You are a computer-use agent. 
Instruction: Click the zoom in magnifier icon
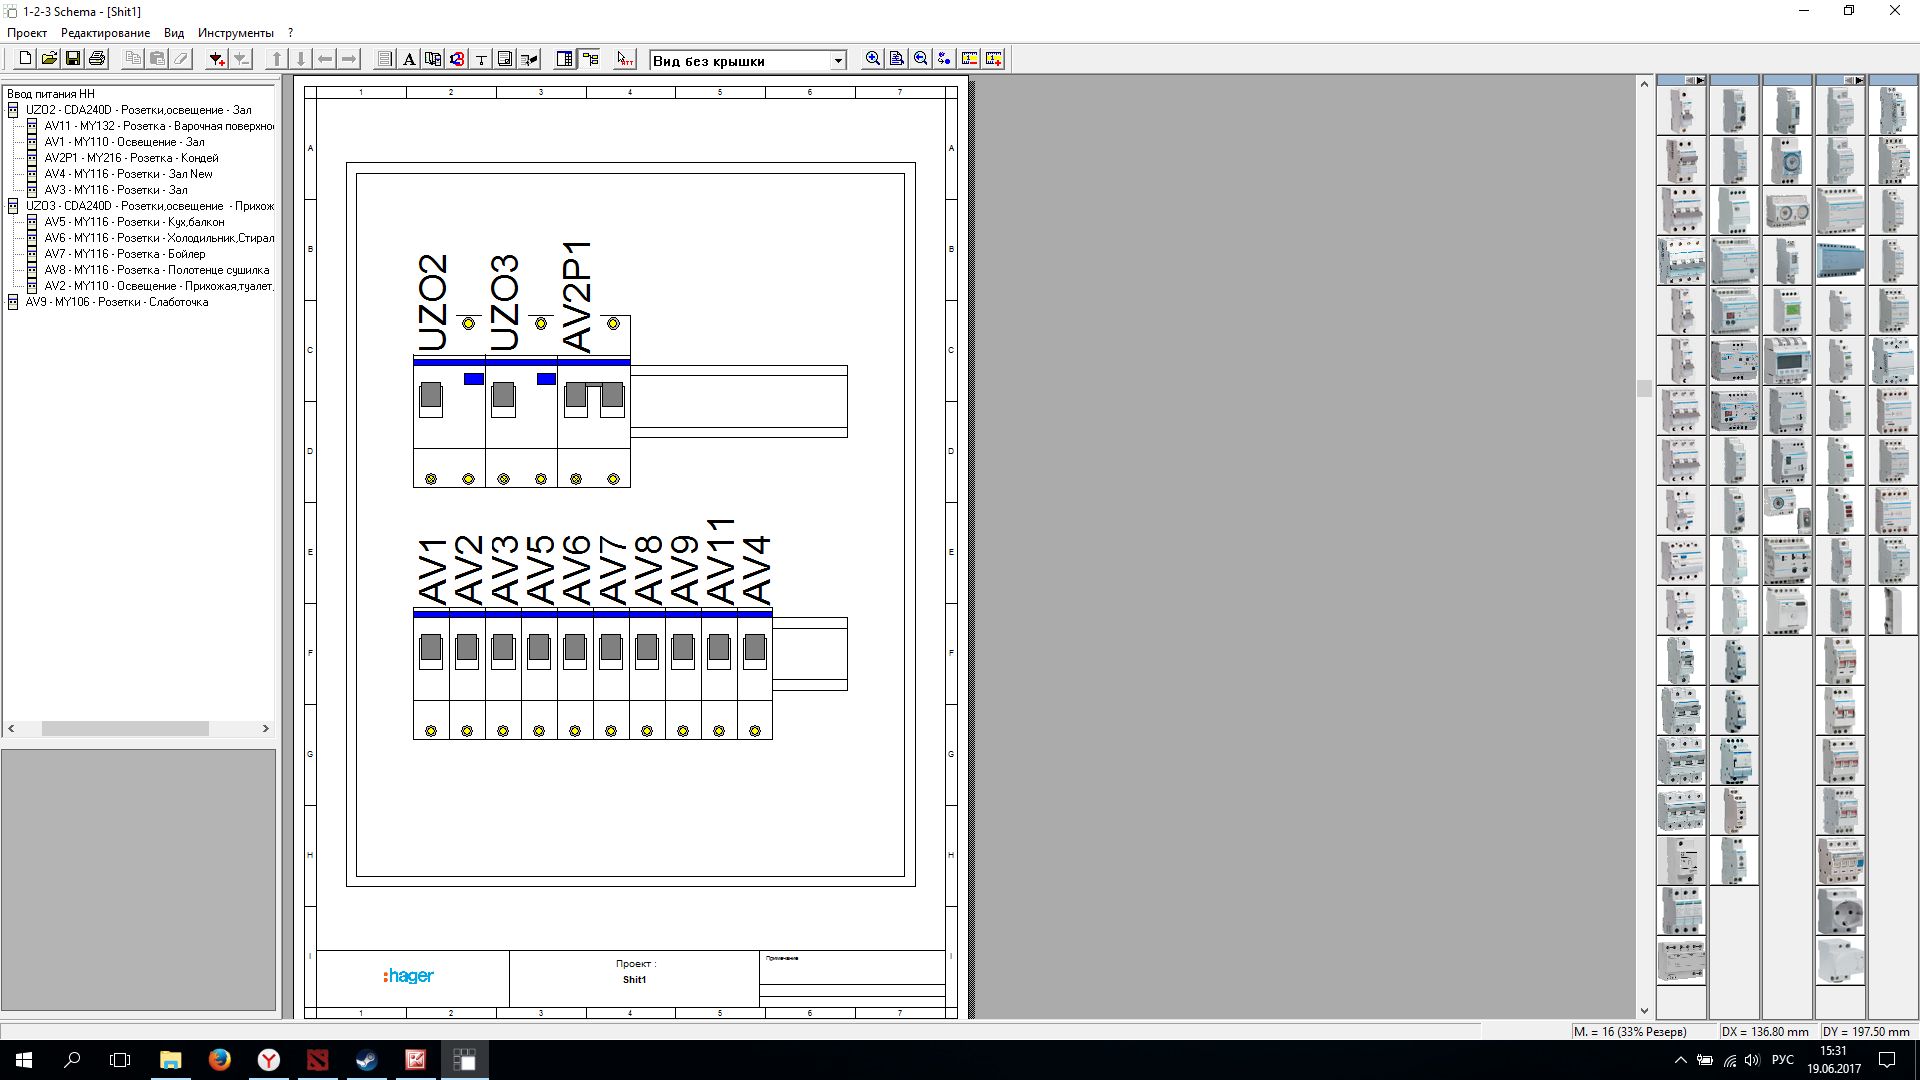click(x=873, y=59)
